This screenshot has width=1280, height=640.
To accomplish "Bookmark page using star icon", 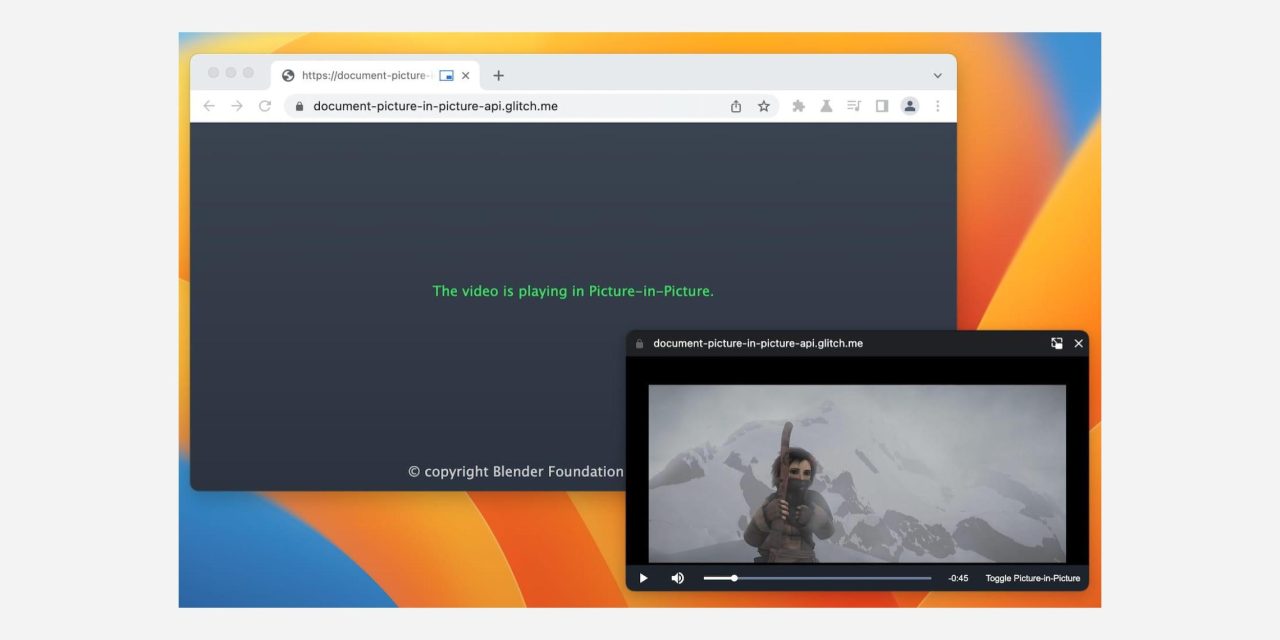I will point(764,106).
